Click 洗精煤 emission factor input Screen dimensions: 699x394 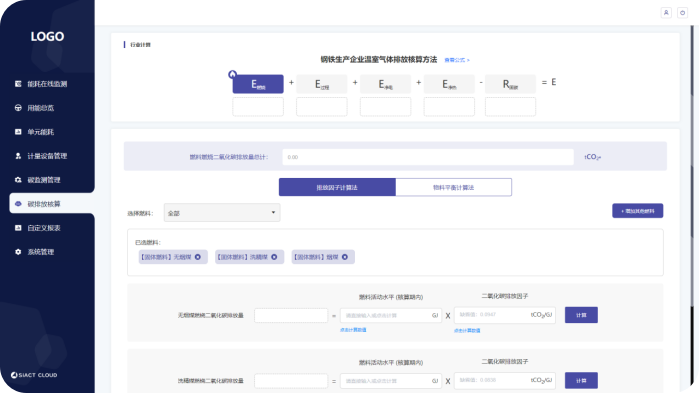pyautogui.click(x=505, y=380)
